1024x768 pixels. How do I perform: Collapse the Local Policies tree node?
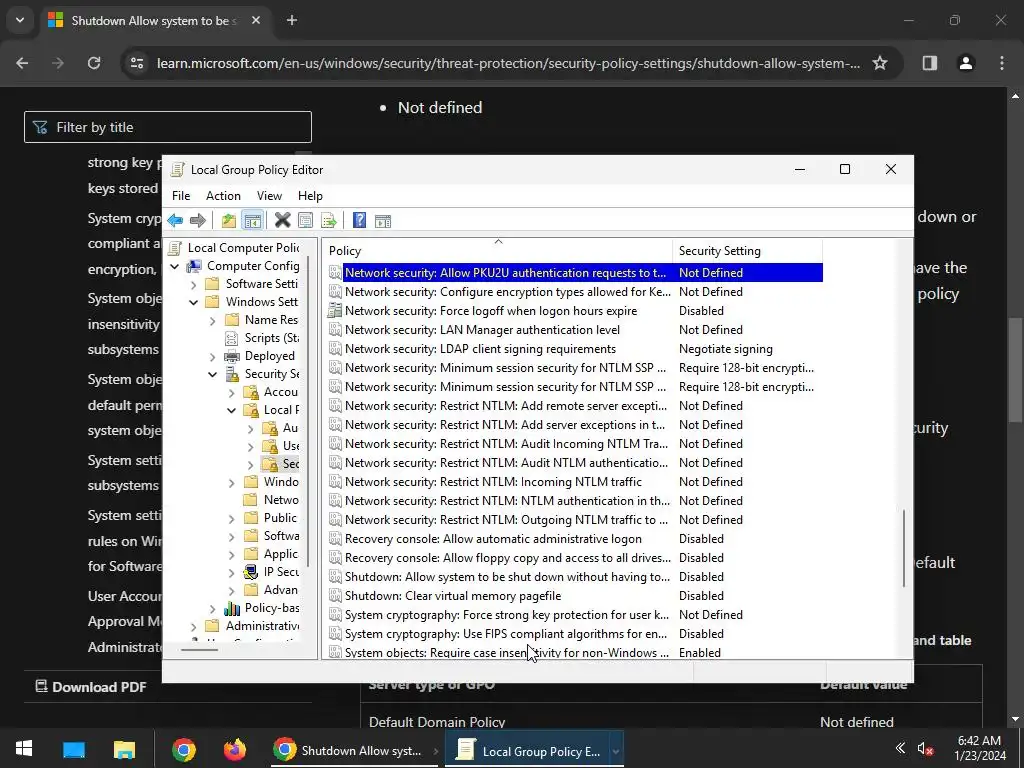click(x=231, y=410)
